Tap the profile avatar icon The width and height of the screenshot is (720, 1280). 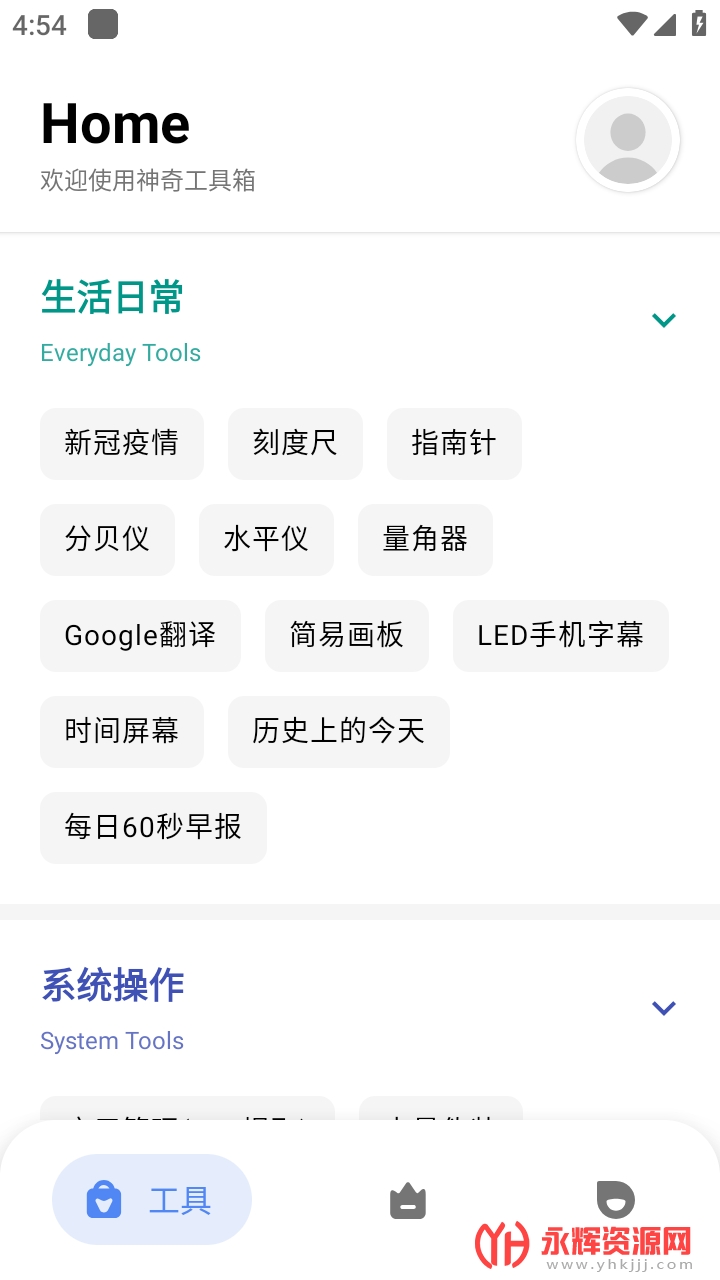pos(628,140)
